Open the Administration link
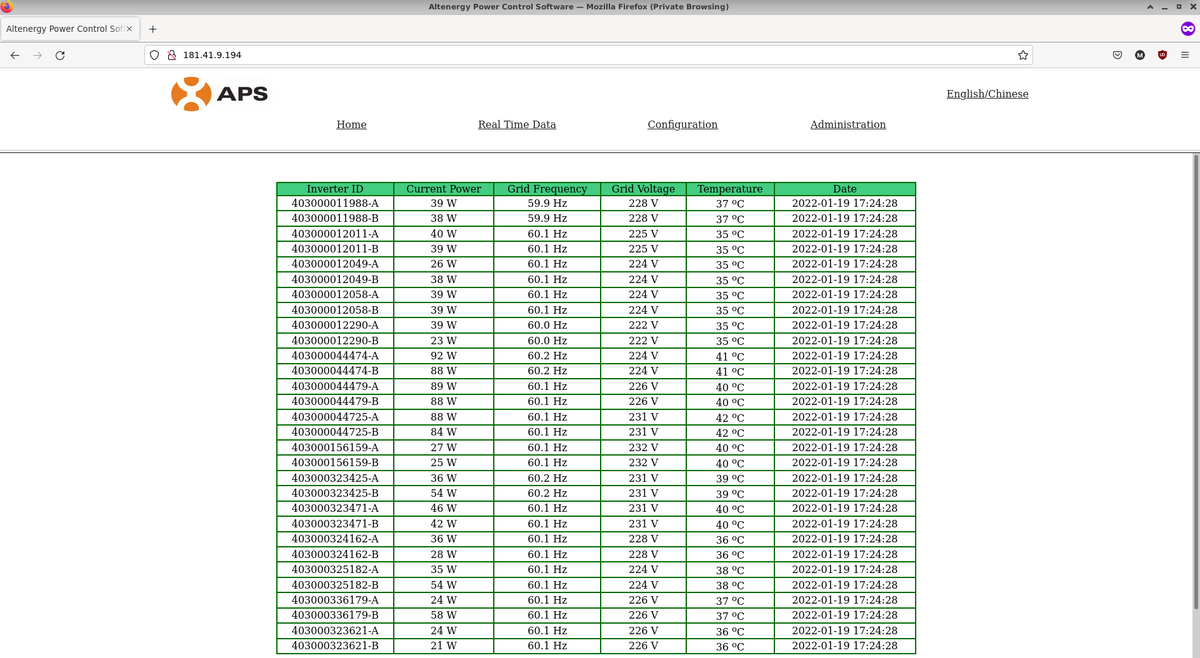 (848, 125)
